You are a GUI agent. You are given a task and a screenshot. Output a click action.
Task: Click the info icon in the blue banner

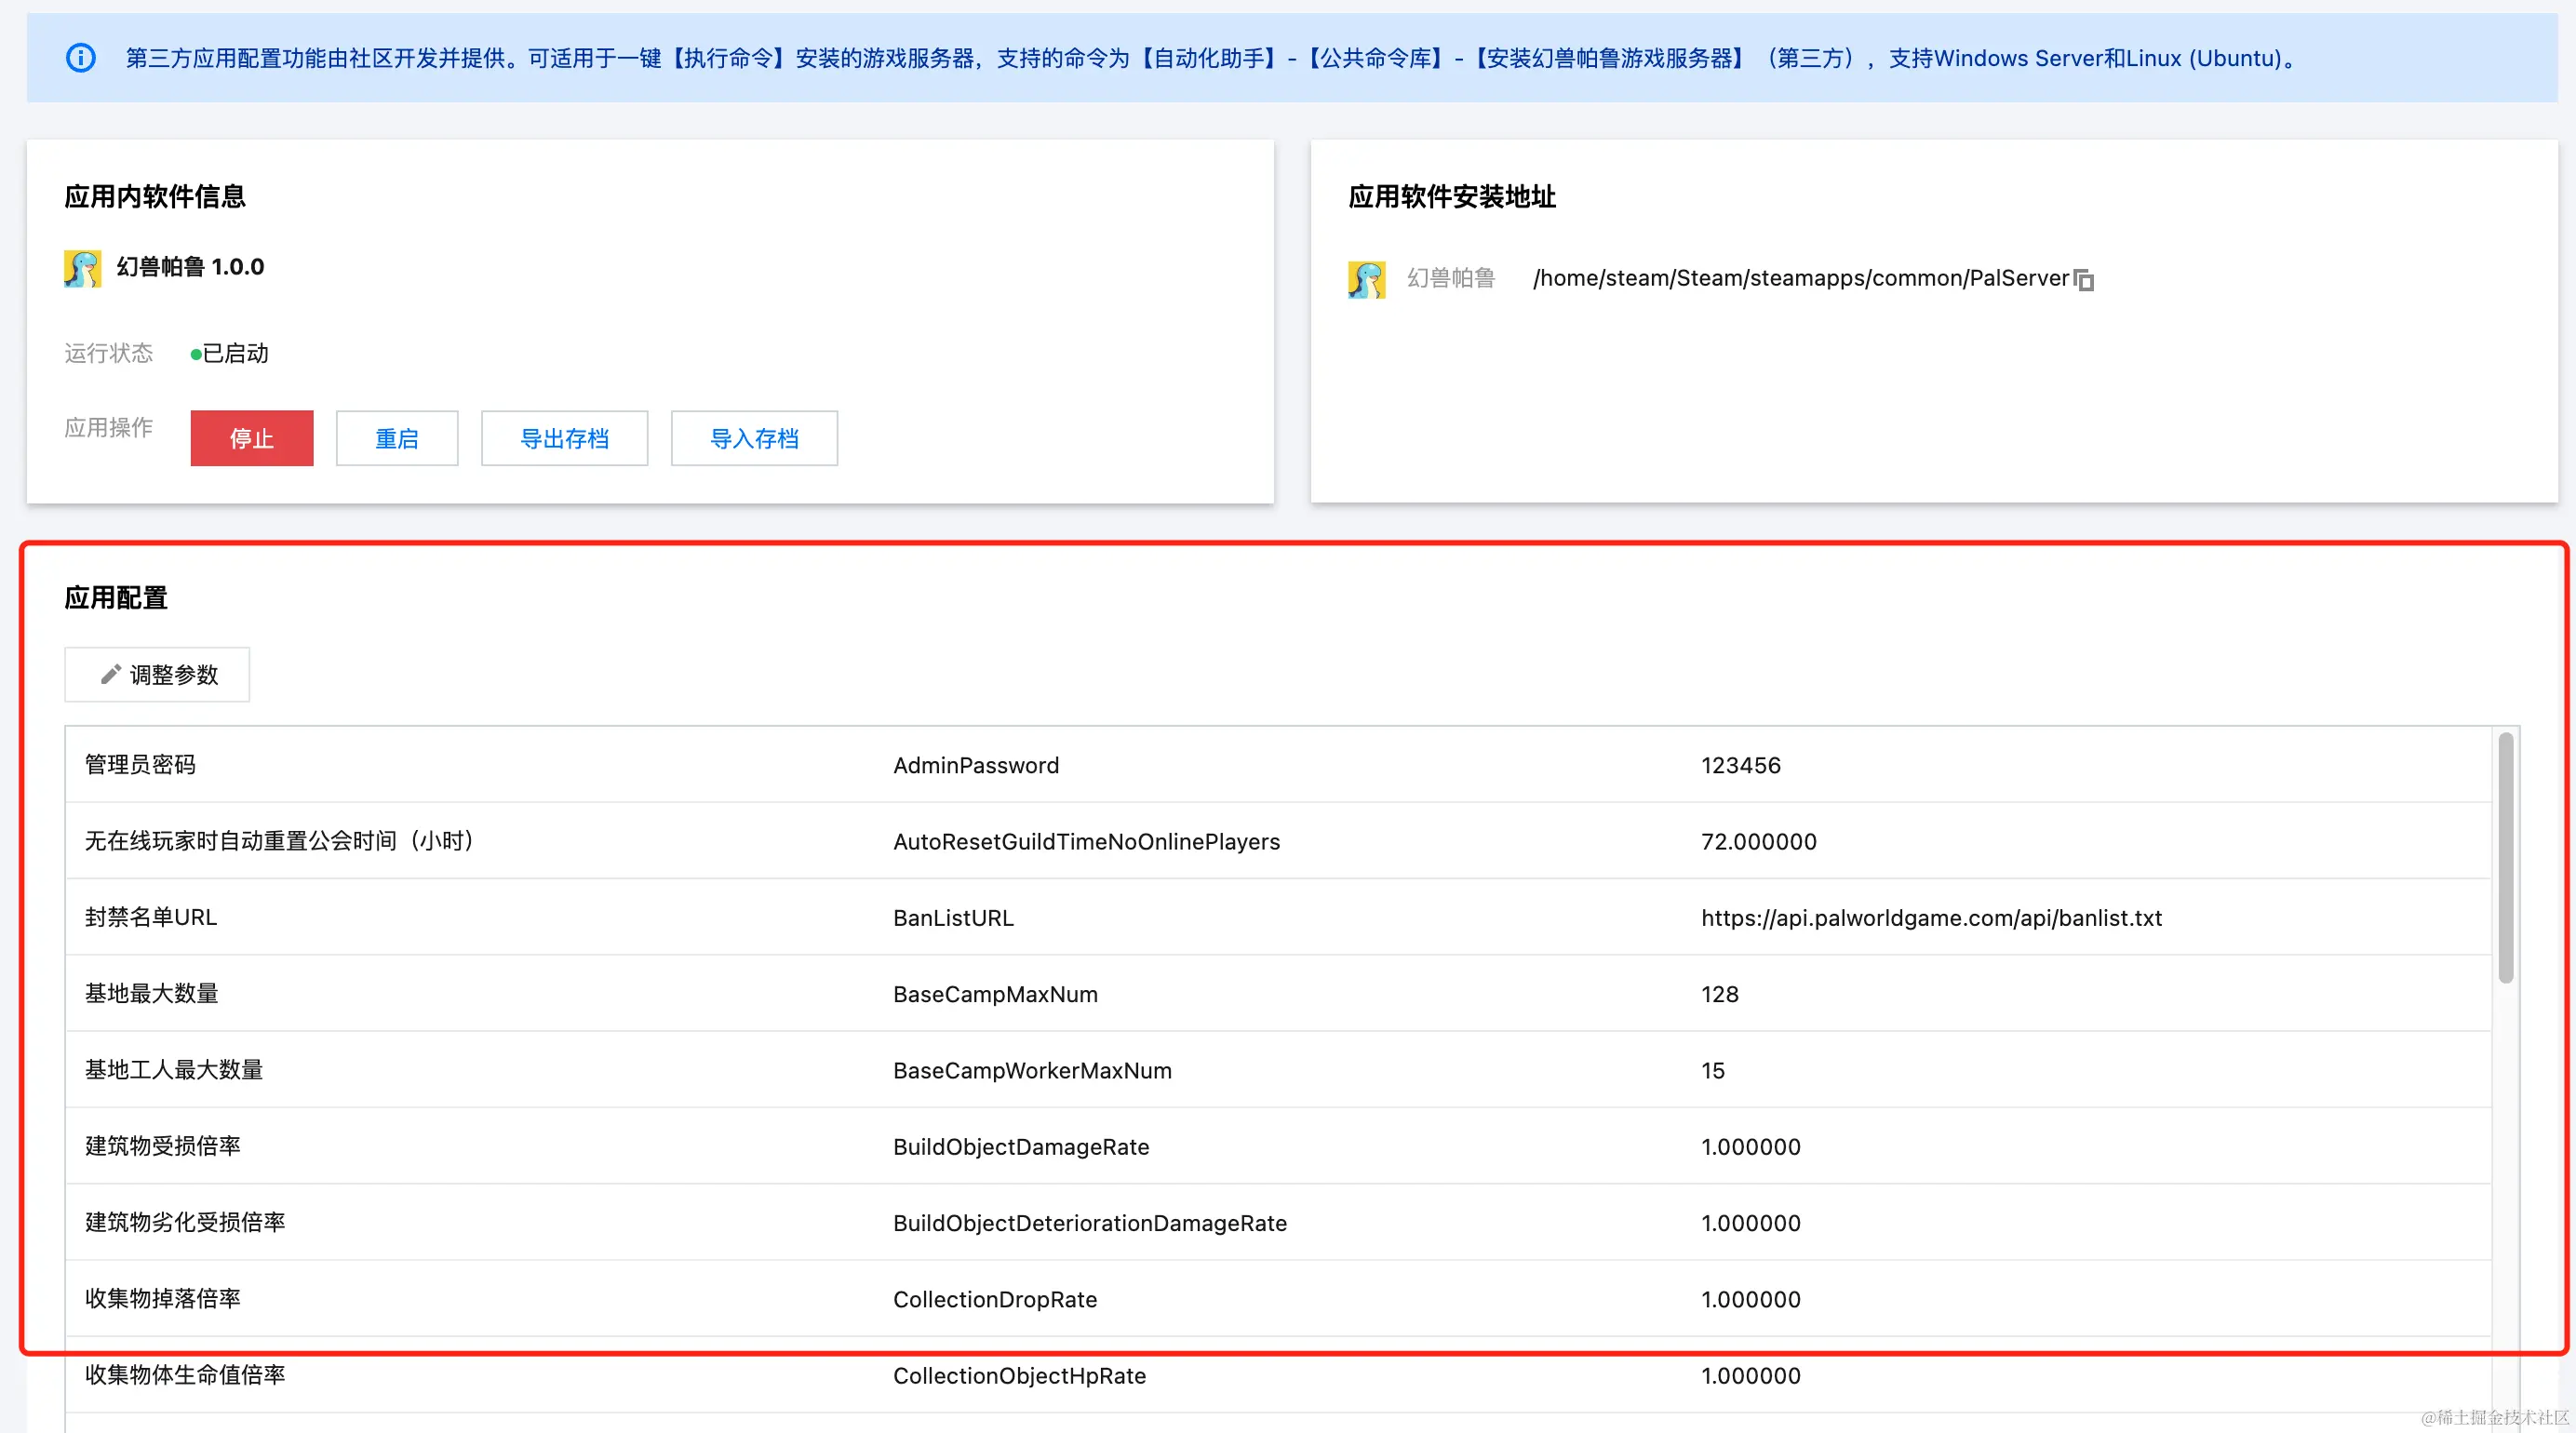tap(81, 58)
